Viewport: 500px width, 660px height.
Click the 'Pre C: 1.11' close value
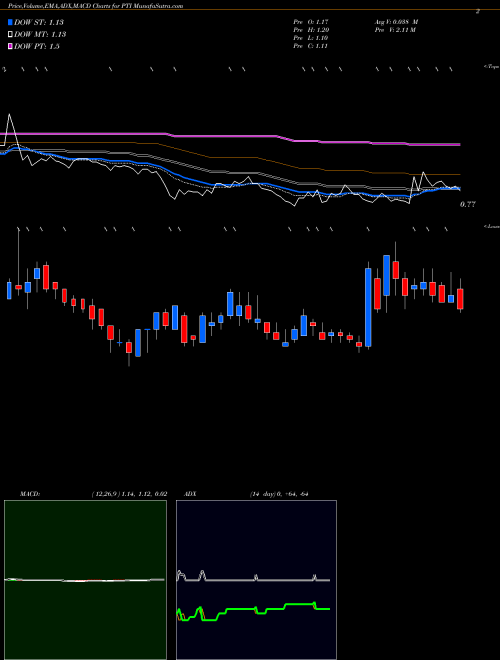click(311, 46)
